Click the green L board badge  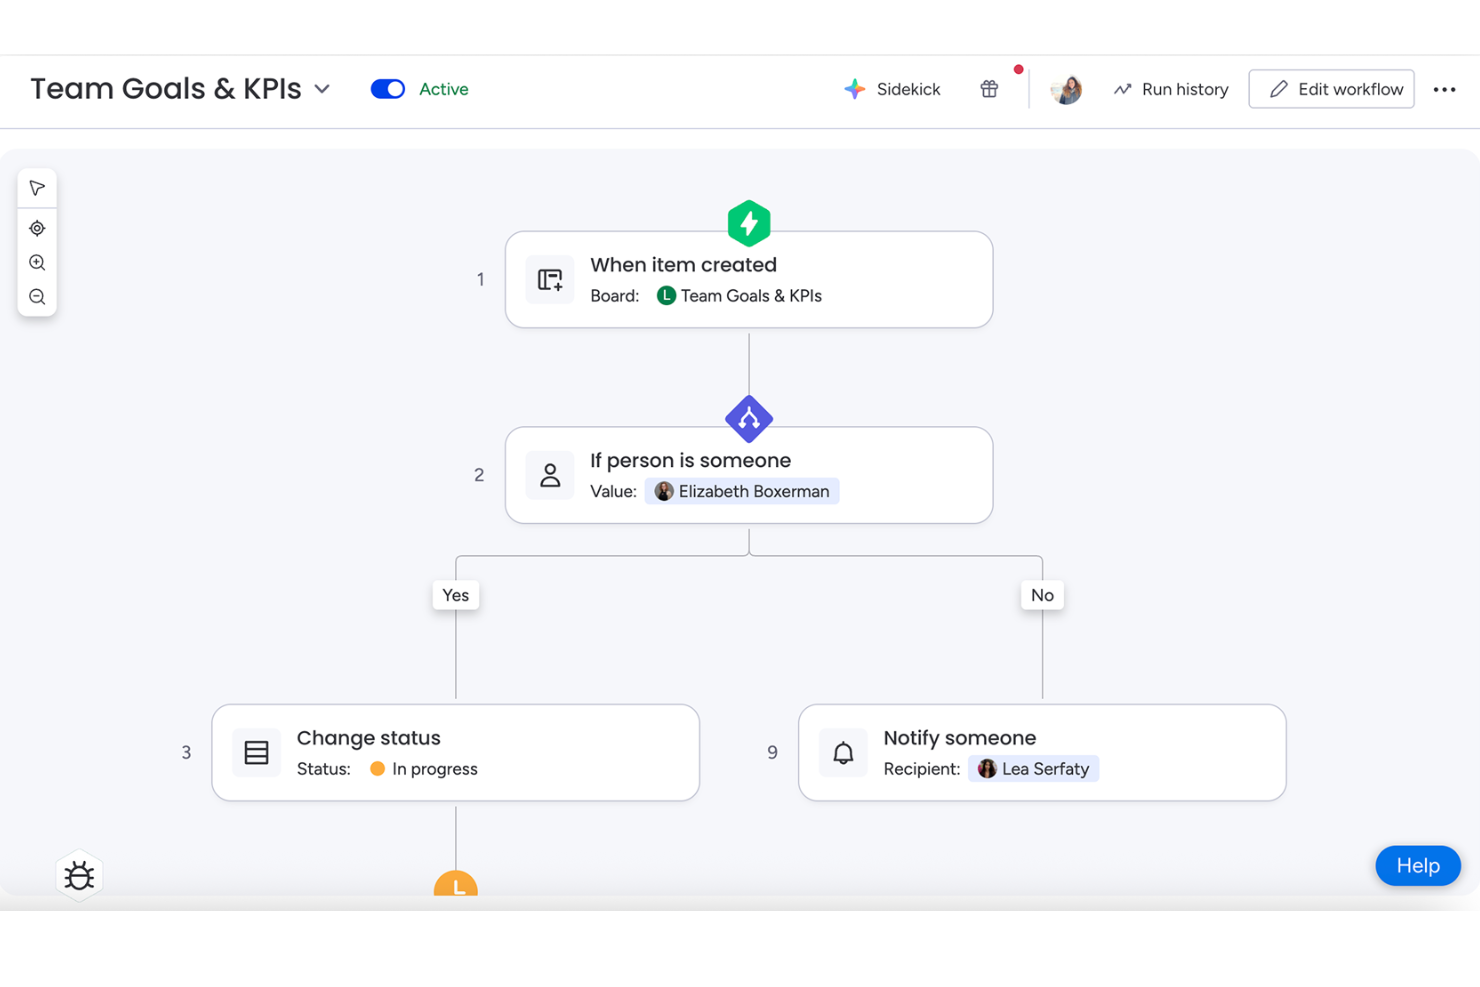click(x=666, y=295)
